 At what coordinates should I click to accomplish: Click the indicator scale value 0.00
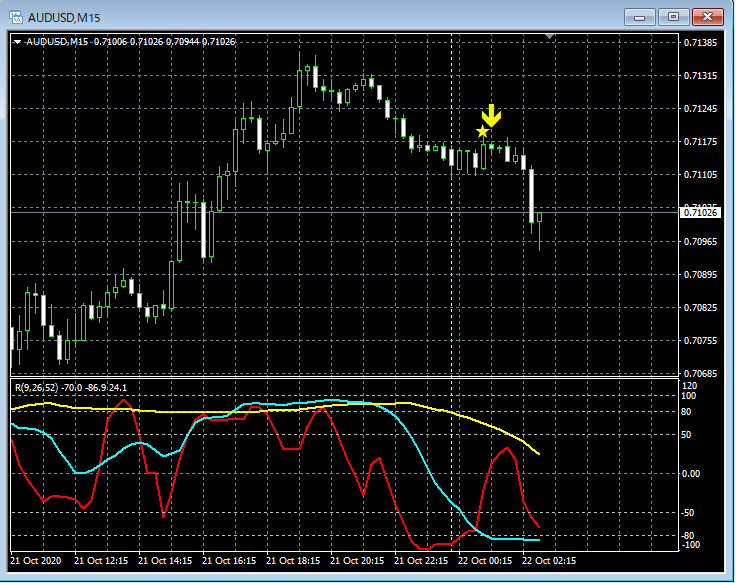point(690,474)
